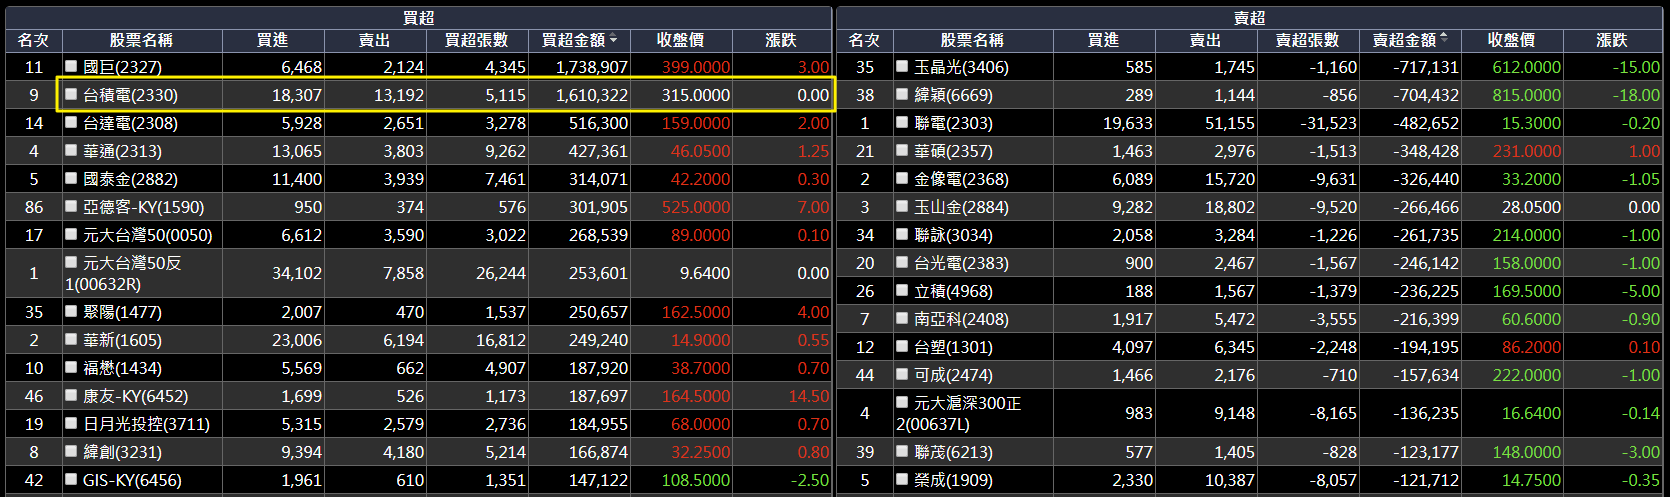Sort by 賣出 column in the 買超 table

point(374,40)
